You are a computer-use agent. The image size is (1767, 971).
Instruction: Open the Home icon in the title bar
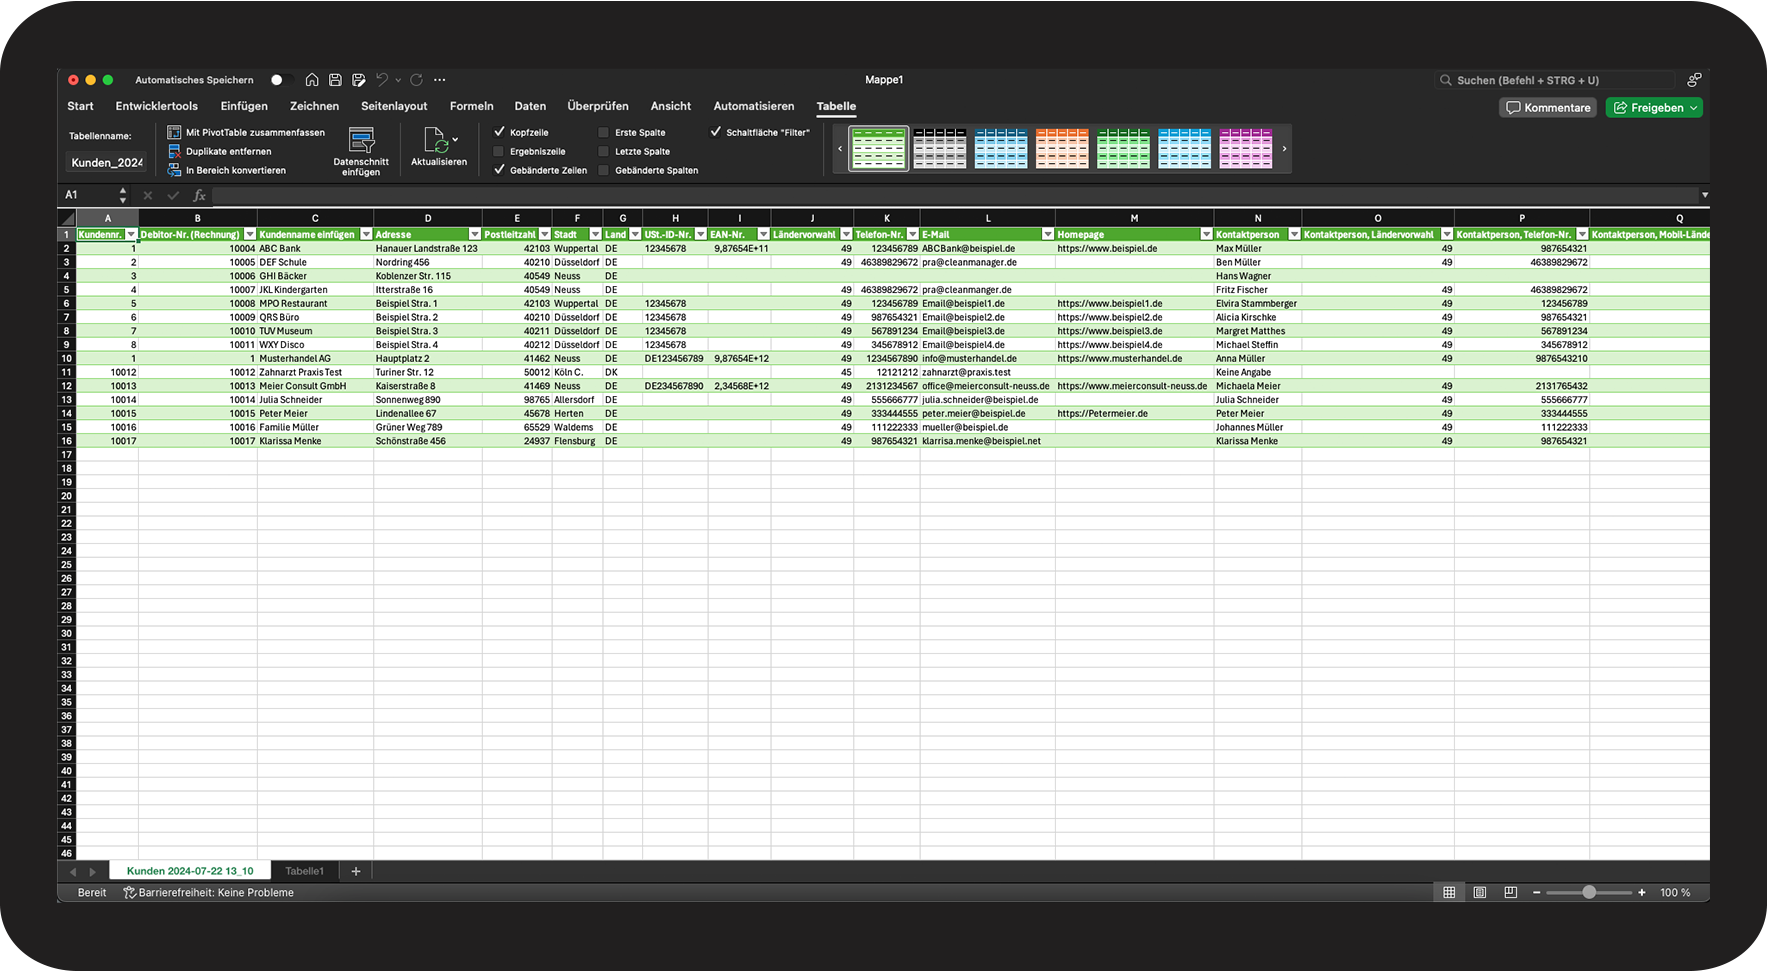(x=312, y=80)
